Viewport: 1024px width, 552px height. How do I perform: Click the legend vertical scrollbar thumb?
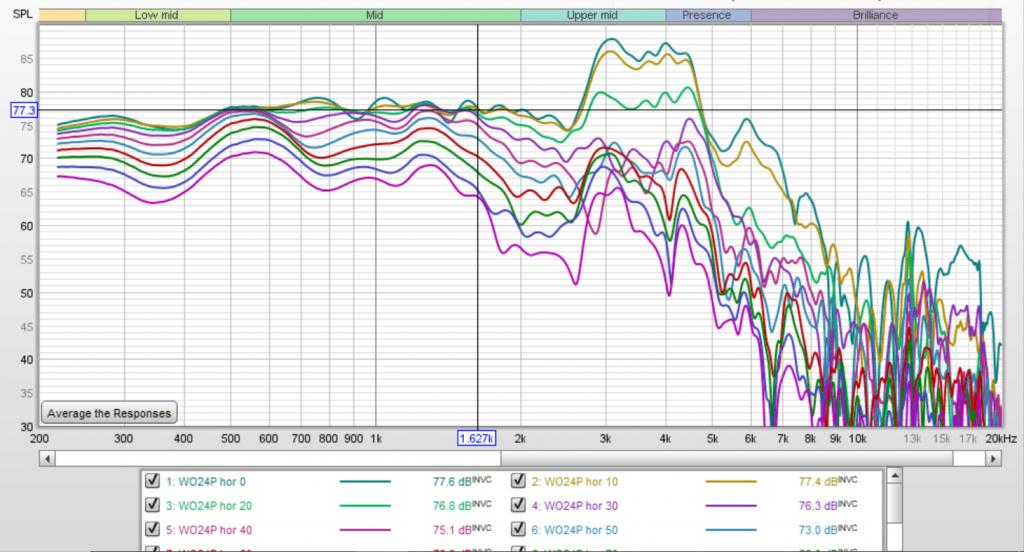point(895,504)
